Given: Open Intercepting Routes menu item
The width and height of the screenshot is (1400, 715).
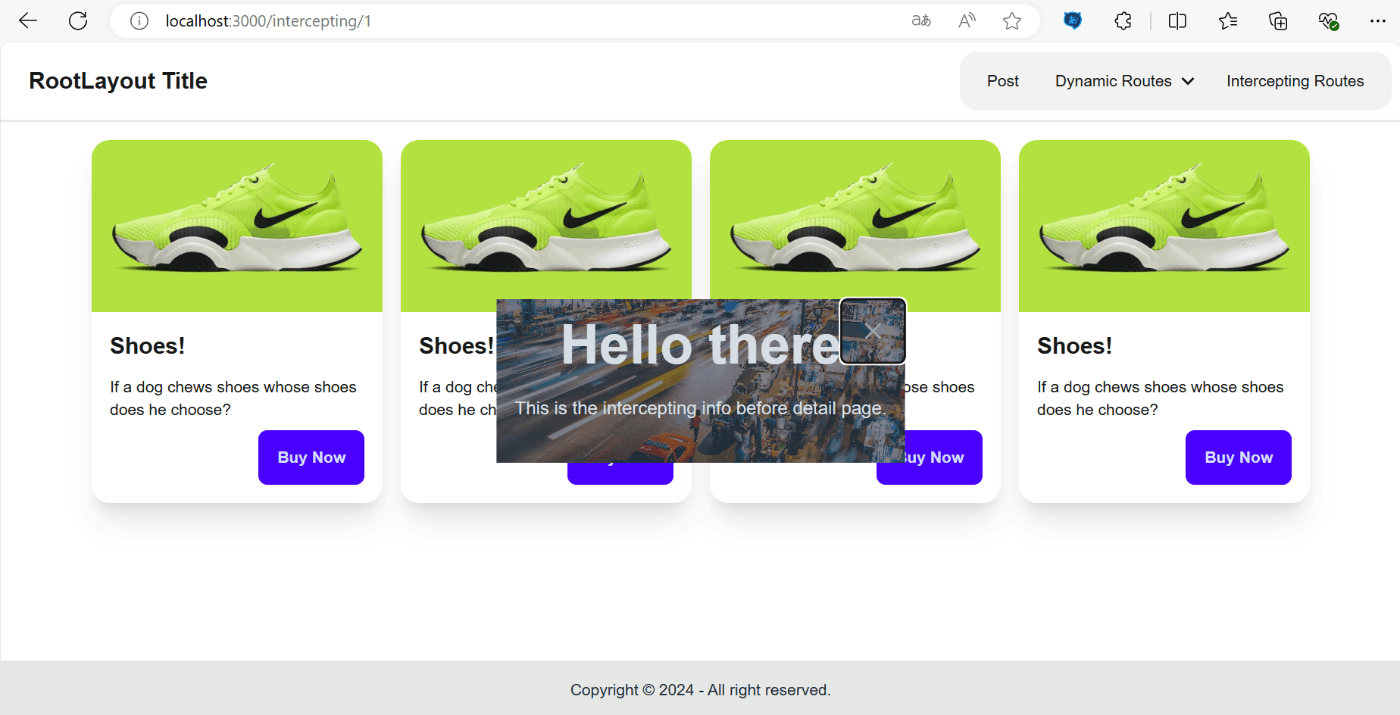Looking at the screenshot, I should pyautogui.click(x=1295, y=81).
